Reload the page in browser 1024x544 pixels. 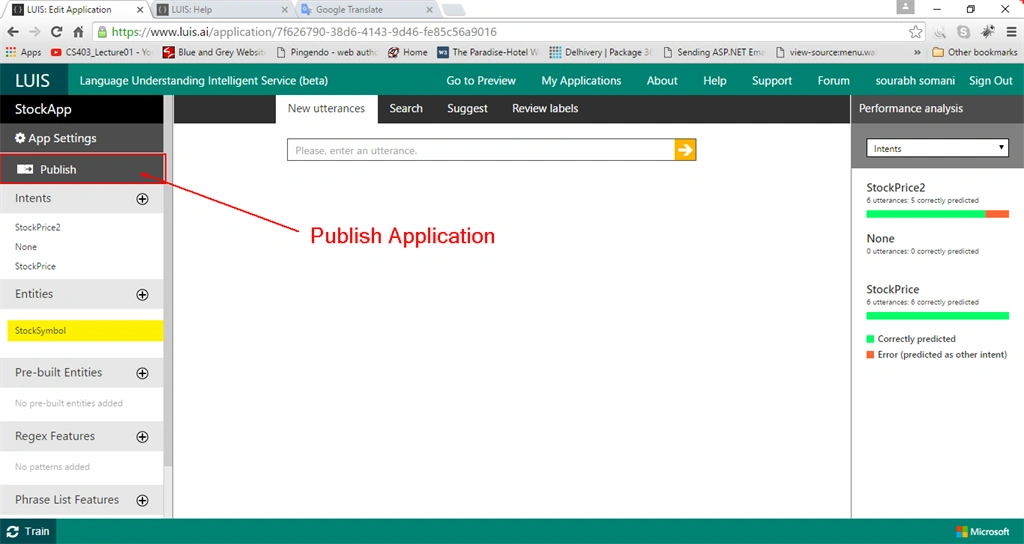56,31
